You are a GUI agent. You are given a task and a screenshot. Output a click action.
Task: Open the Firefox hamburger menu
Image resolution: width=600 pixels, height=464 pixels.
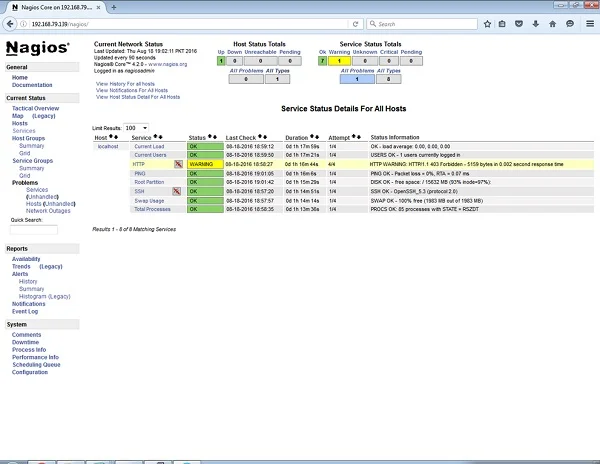pos(590,24)
